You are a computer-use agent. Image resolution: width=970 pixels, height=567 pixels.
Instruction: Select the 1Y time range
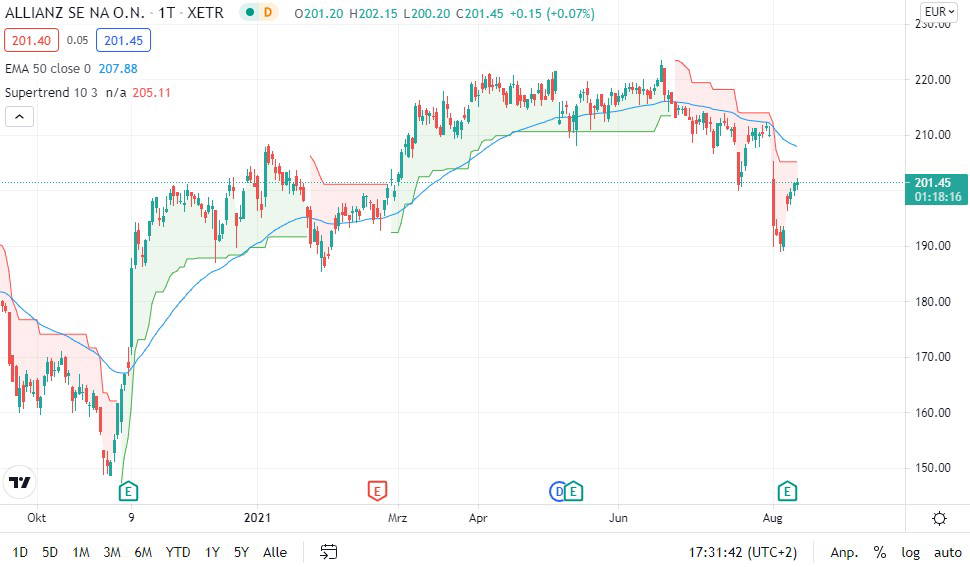pyautogui.click(x=212, y=552)
